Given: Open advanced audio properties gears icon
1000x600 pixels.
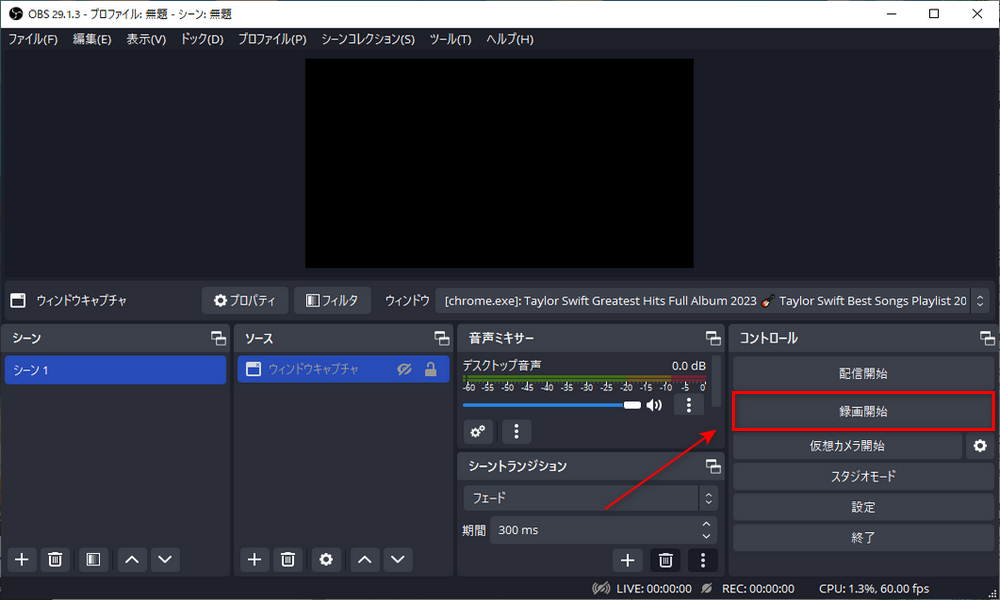Looking at the screenshot, I should [478, 432].
